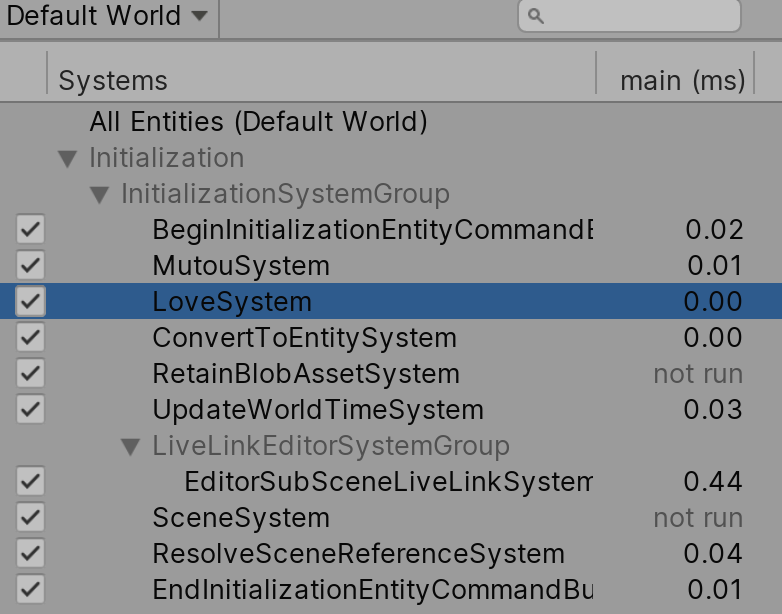Screen dimensions: 782x614
Task: Toggle BeginInitializationEntityCommandBuffer system checkbox
Action: tap(30, 229)
